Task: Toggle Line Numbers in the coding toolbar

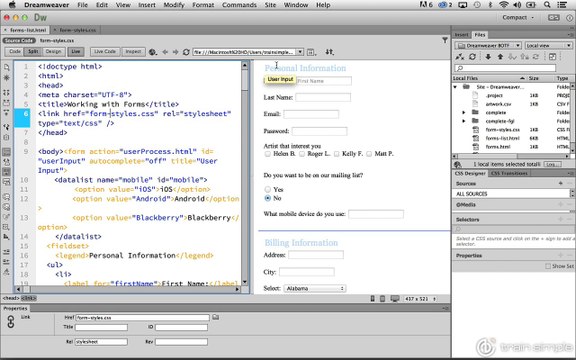Action: point(7,152)
